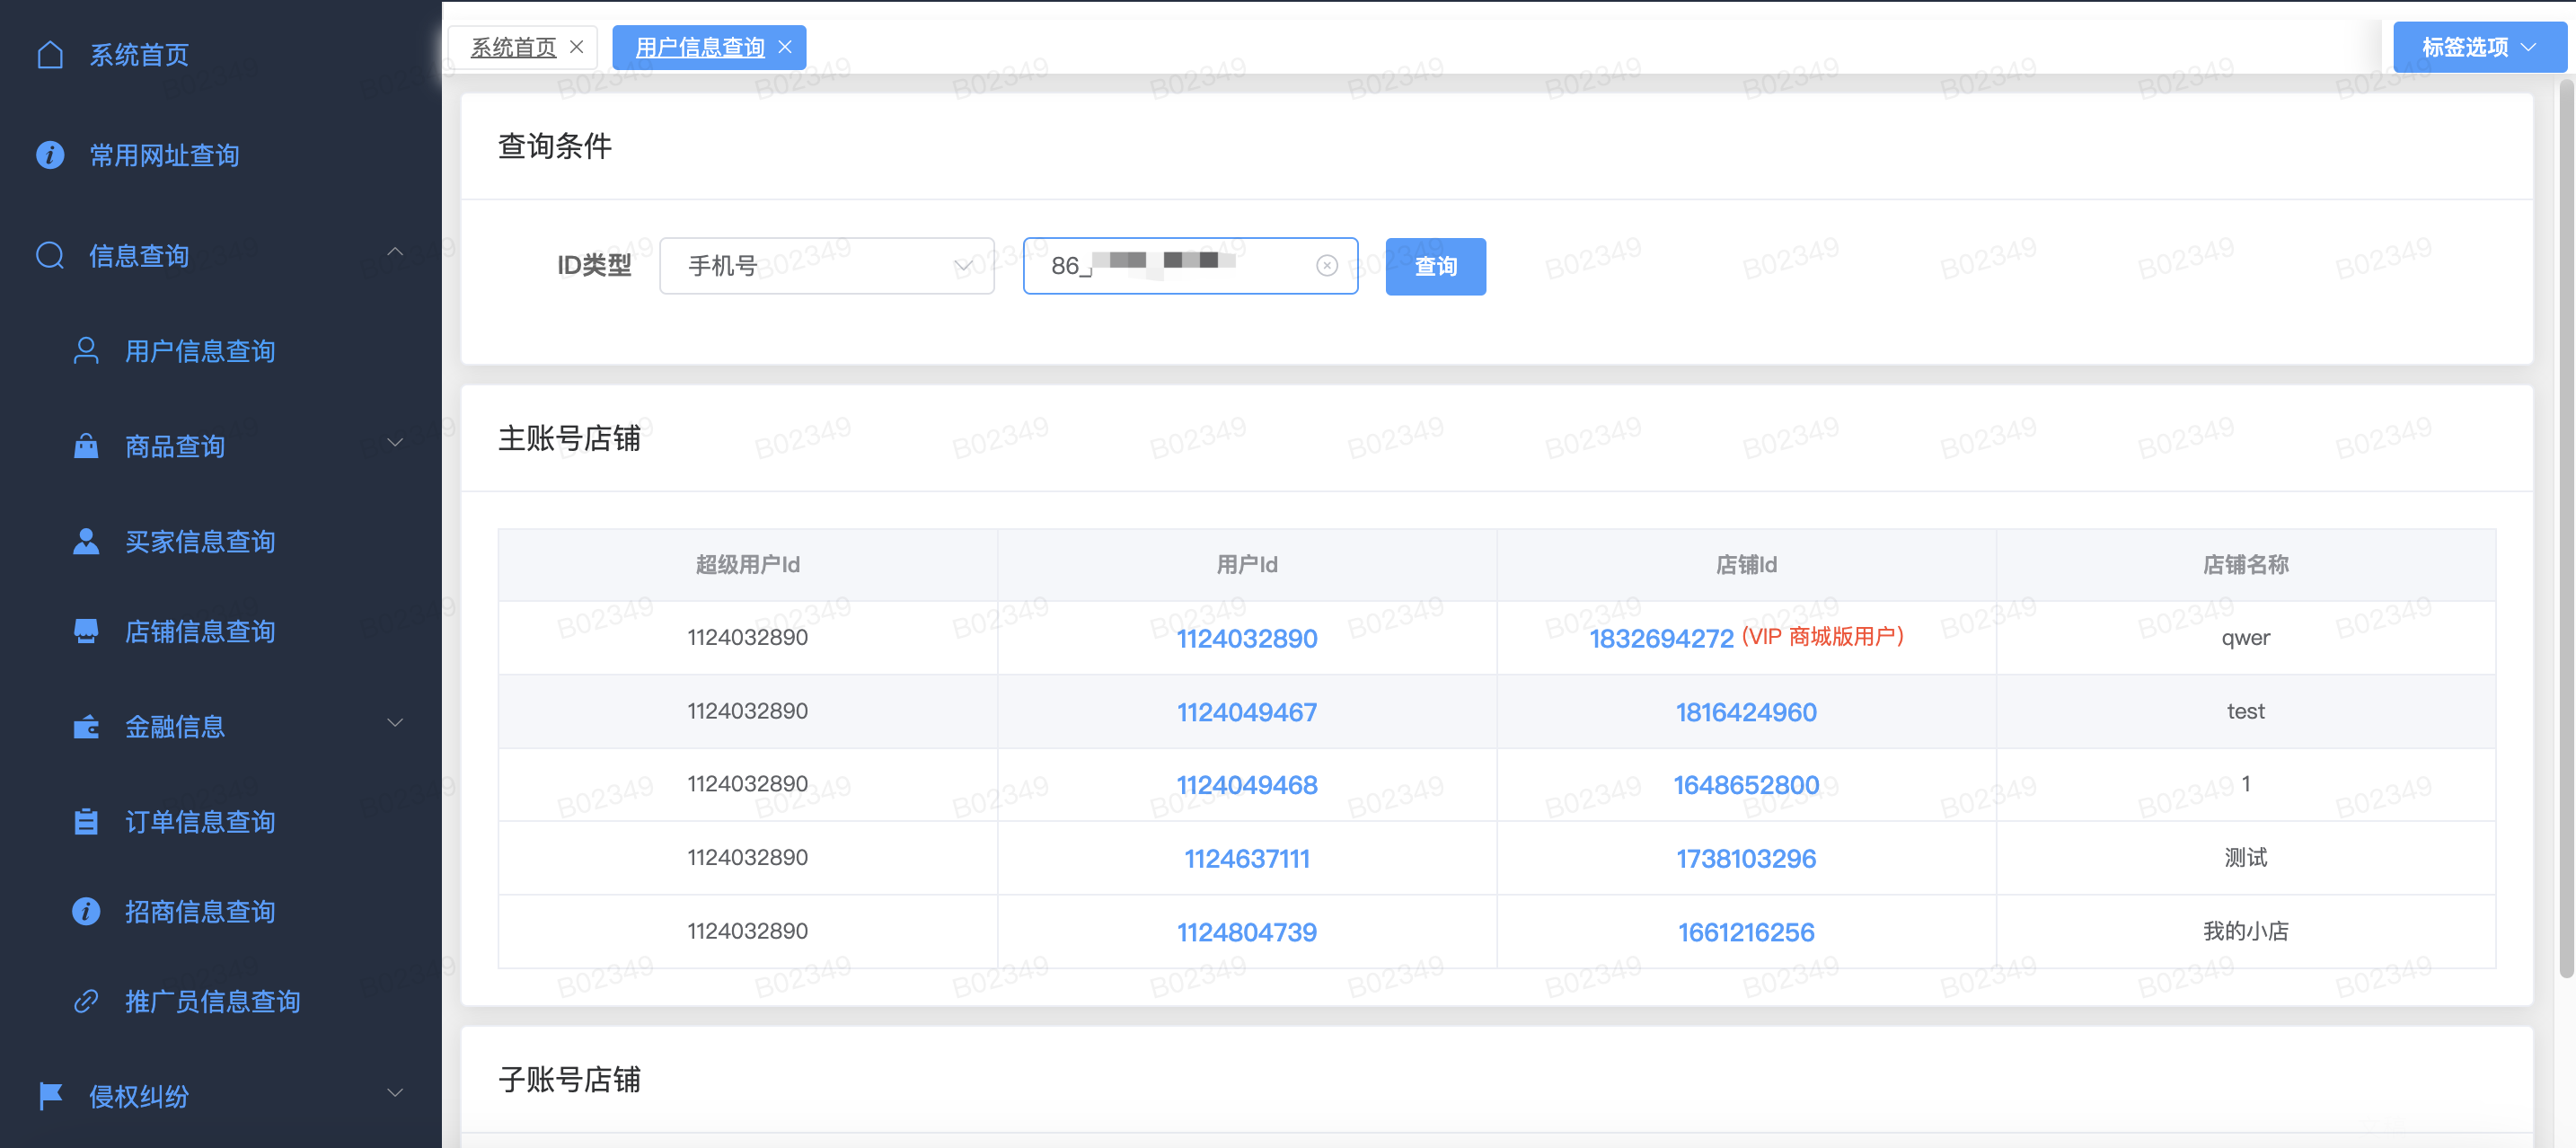Click the clipboard icon beside 订单信息查询

click(86, 821)
